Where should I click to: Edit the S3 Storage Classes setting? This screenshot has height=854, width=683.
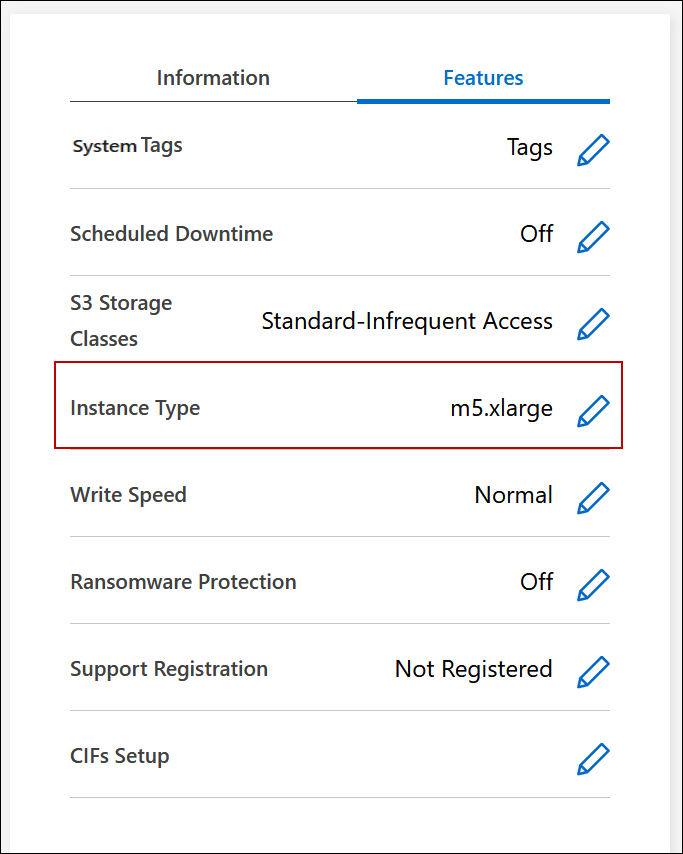[x=593, y=323]
